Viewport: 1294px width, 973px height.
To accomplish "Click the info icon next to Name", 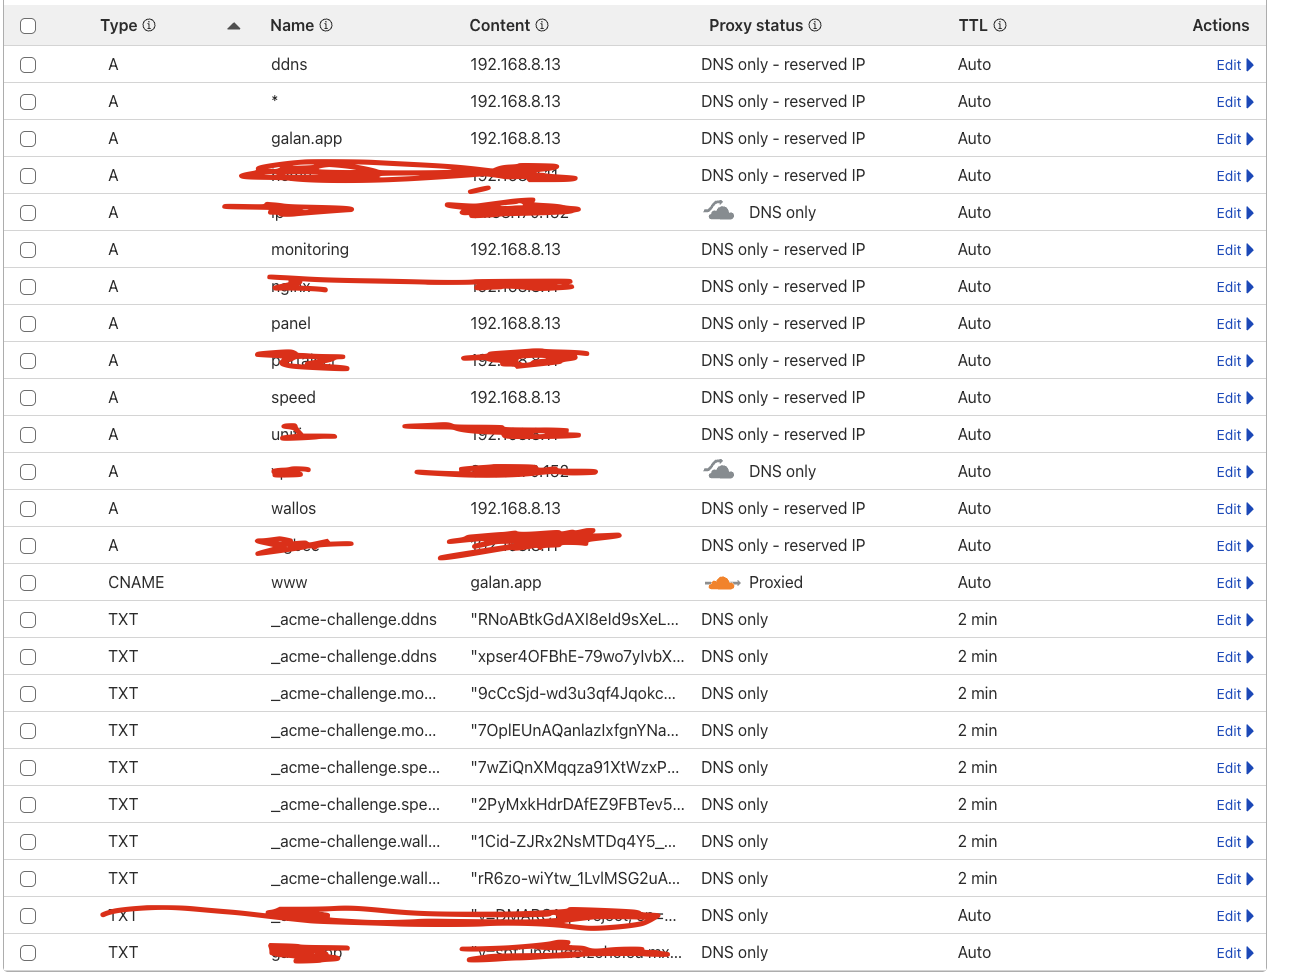I will (326, 25).
